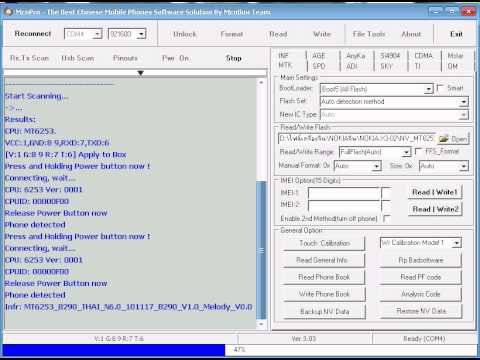Click the application icon in the title bar
This screenshot has width=480, height=360.
click(9, 12)
